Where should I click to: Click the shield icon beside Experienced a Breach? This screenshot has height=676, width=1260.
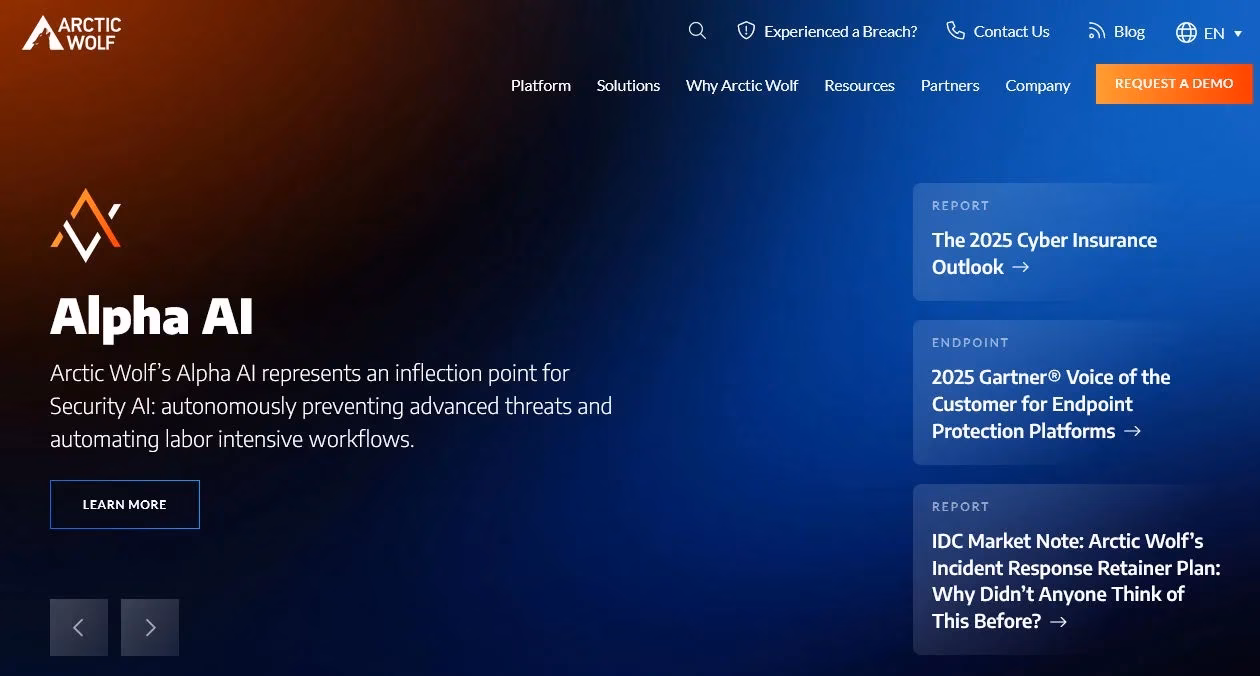(x=746, y=31)
